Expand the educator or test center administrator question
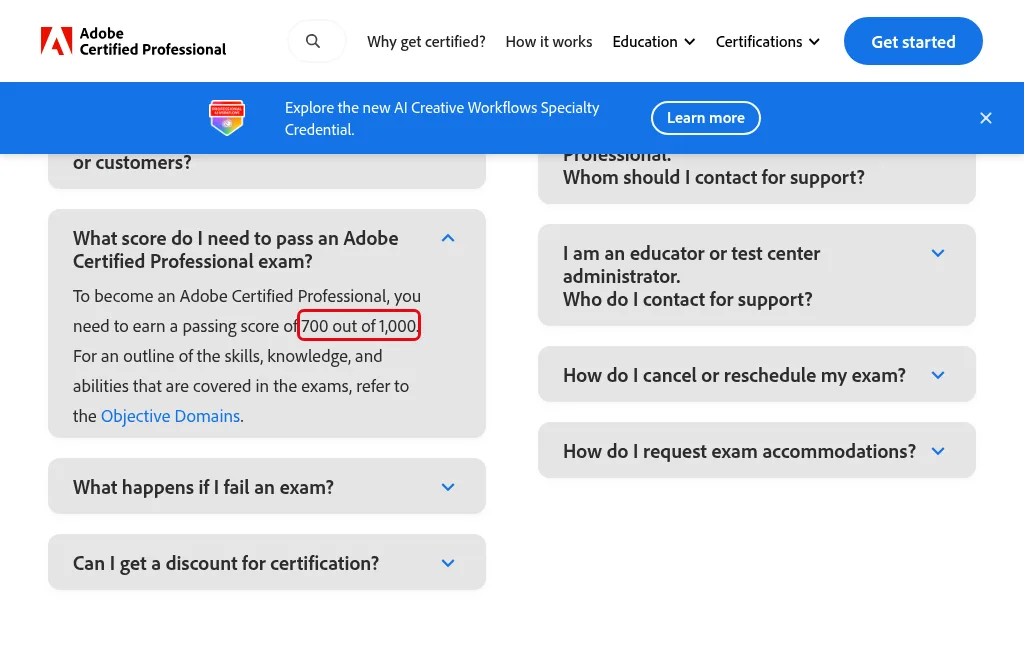The image size is (1024, 650). click(756, 276)
